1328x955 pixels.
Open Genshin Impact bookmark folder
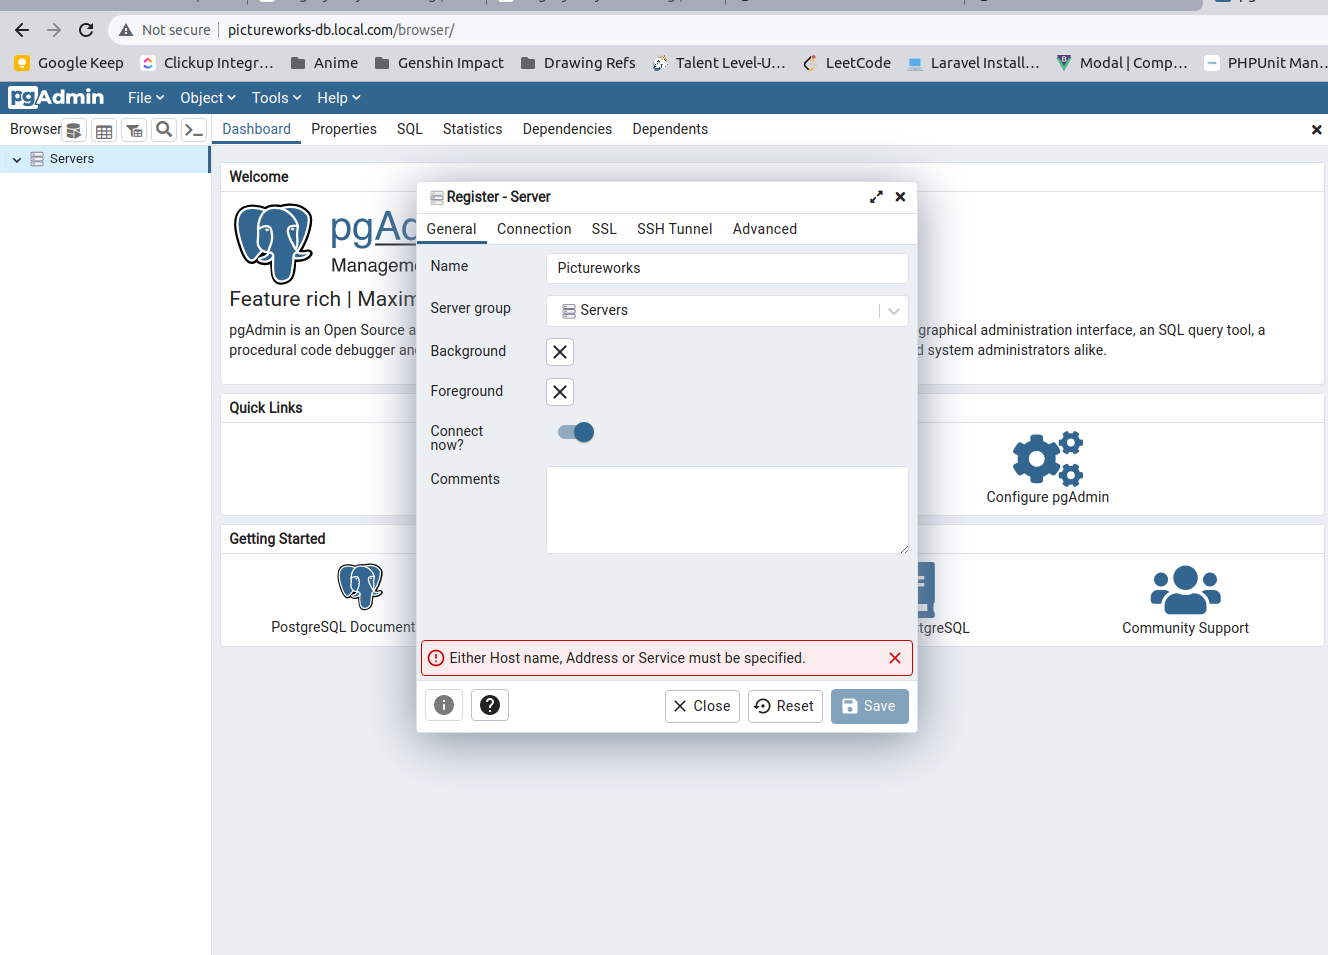coord(439,63)
